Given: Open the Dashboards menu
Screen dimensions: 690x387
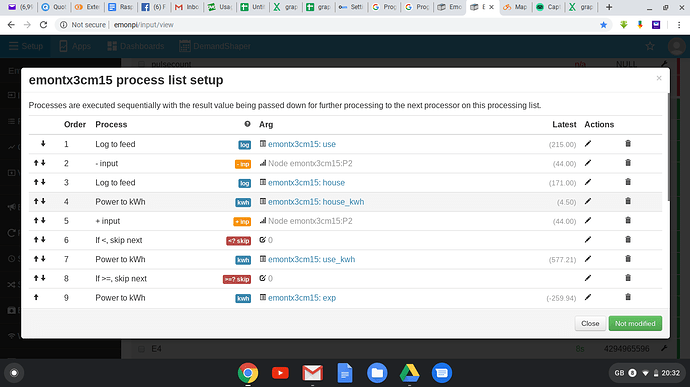Looking at the screenshot, I should click(x=136, y=46).
